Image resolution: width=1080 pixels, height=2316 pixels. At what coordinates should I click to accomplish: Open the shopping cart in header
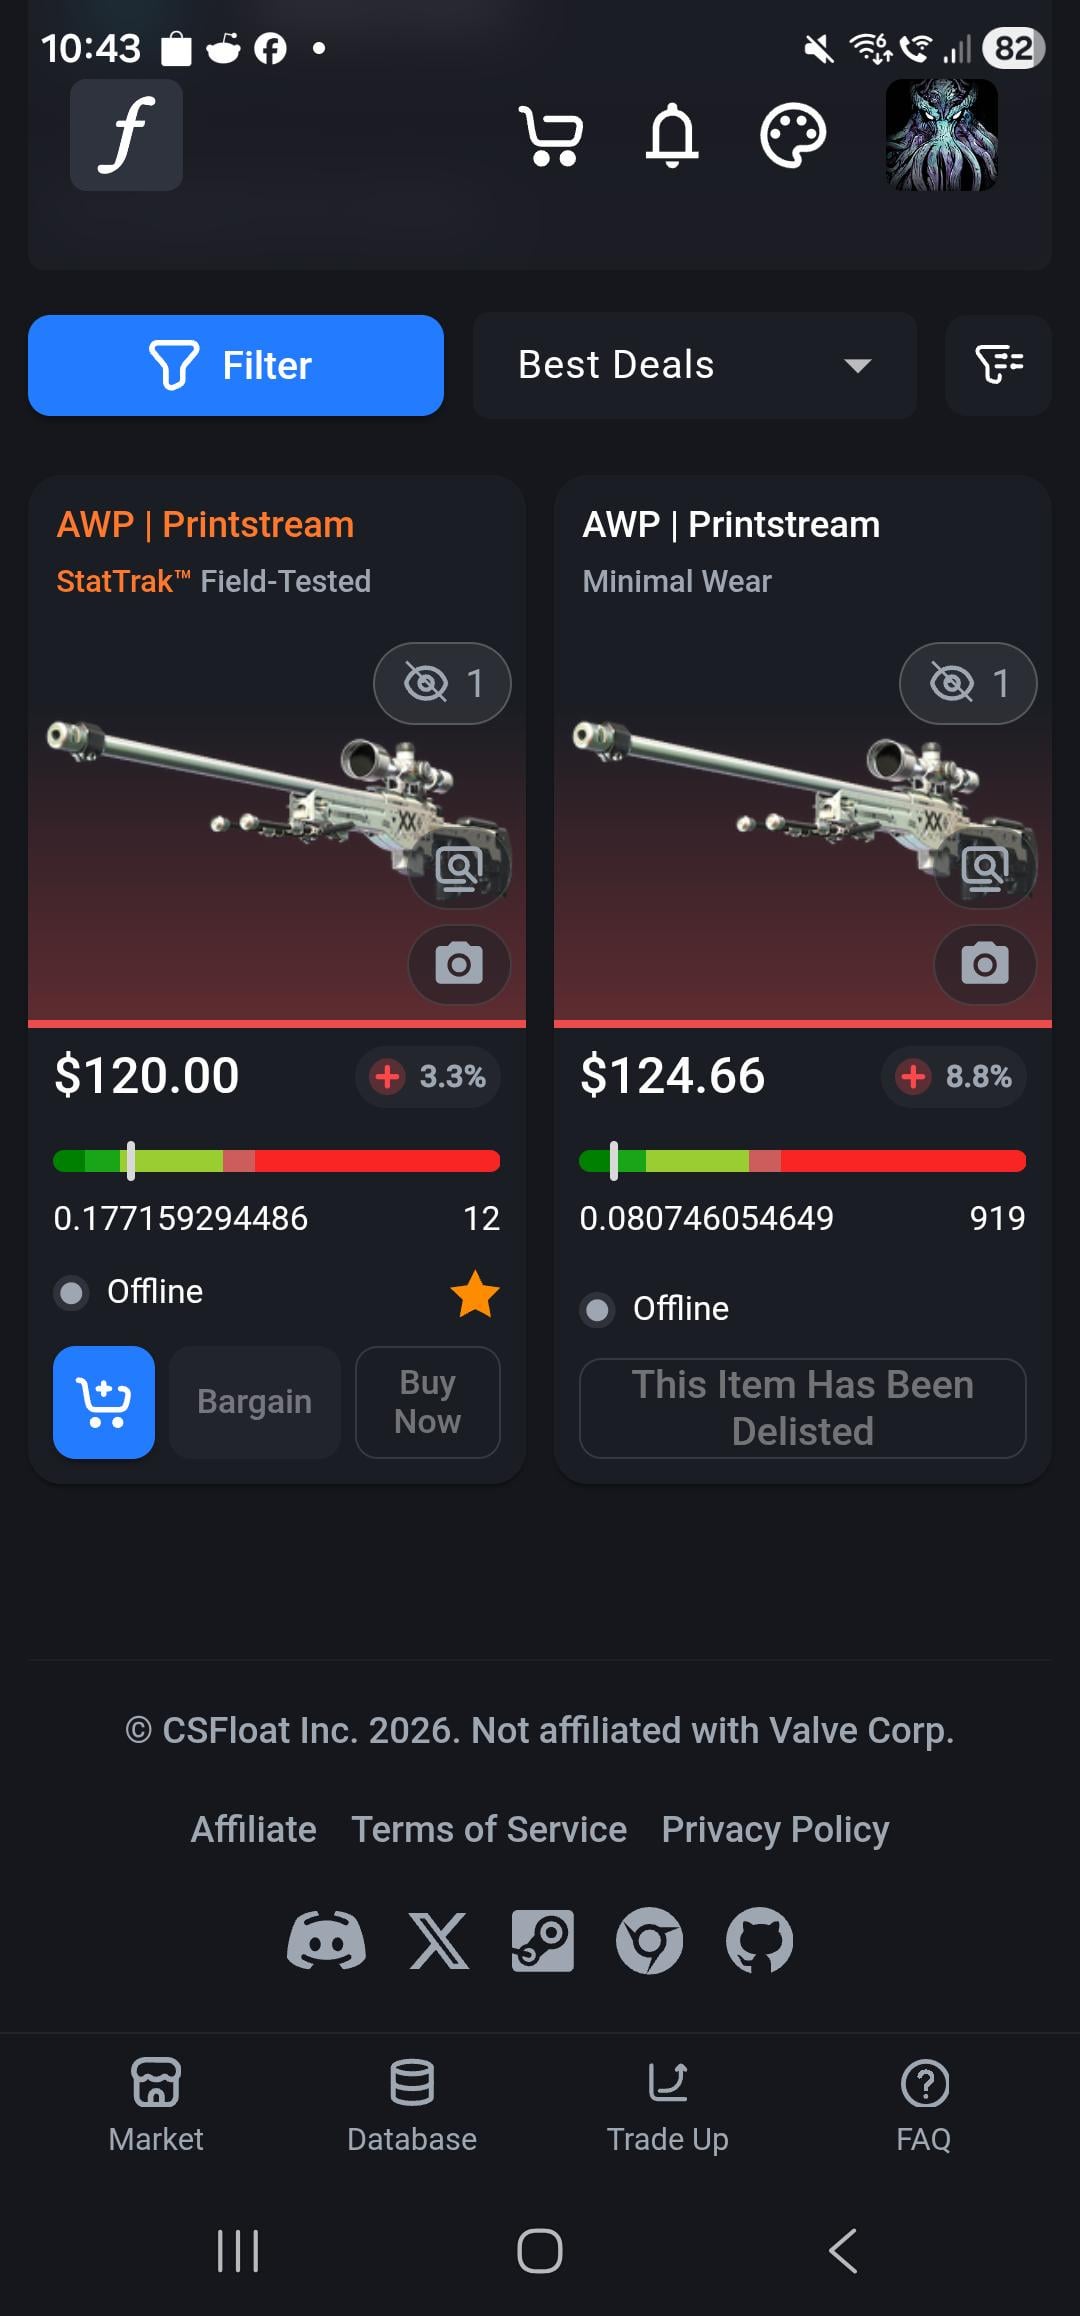pyautogui.click(x=551, y=135)
